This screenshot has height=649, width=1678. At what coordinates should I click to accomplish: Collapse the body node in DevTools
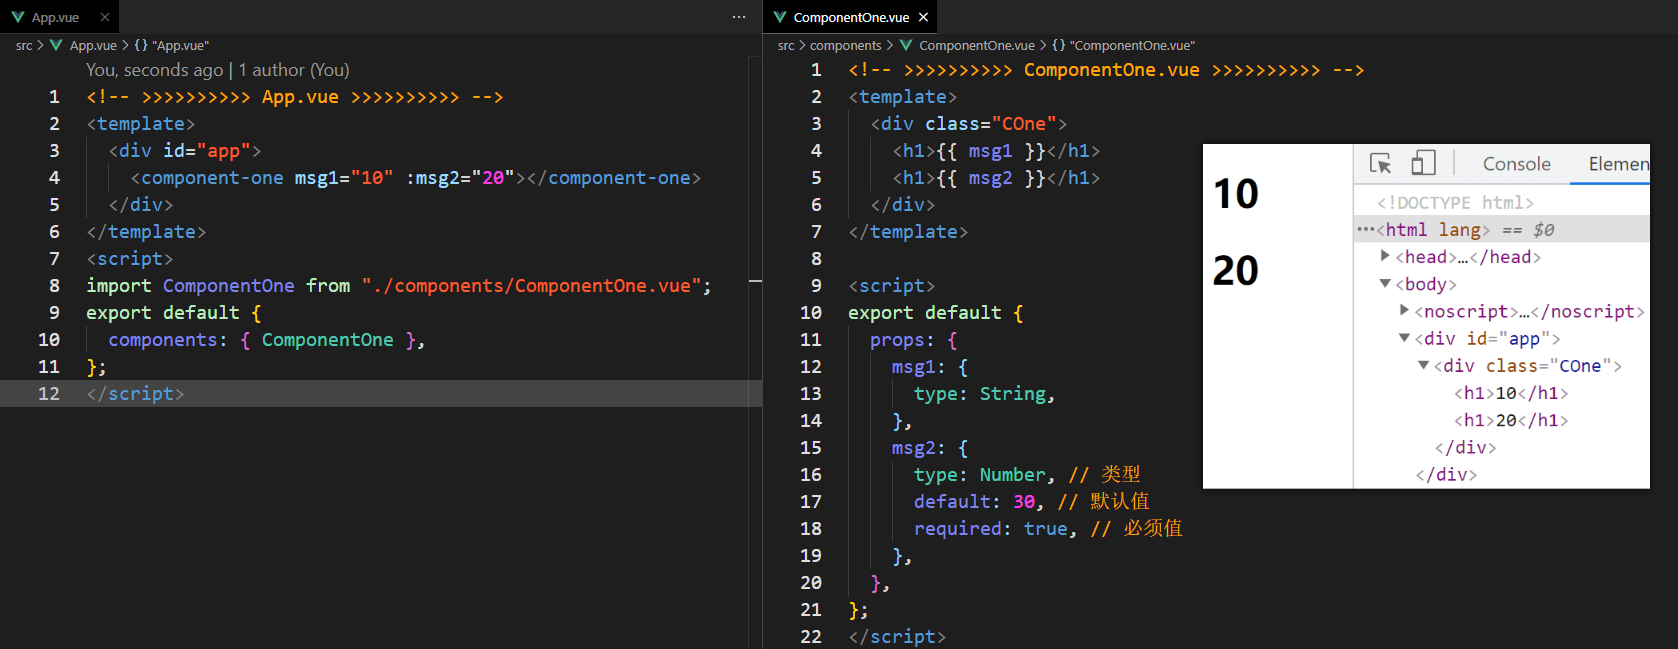[1385, 283]
